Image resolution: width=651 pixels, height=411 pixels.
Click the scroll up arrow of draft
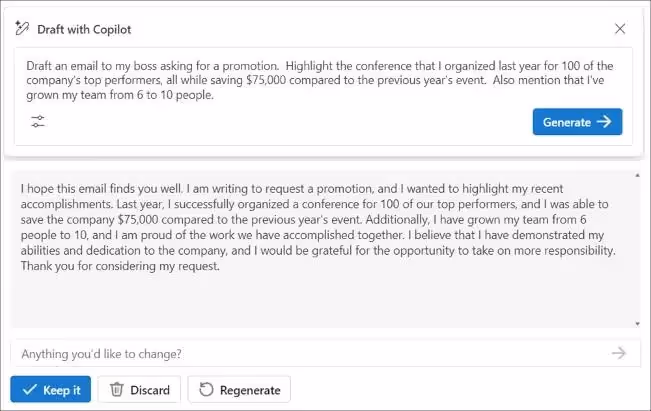click(x=637, y=176)
